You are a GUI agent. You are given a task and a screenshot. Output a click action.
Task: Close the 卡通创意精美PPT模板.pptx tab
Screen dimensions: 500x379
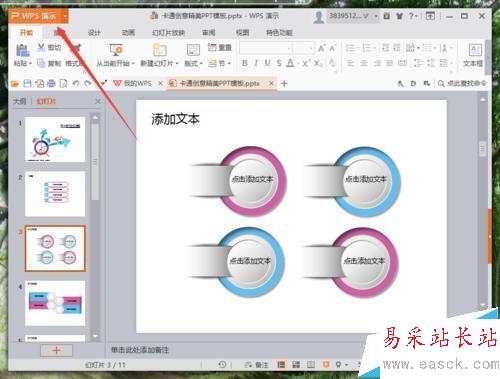point(272,83)
